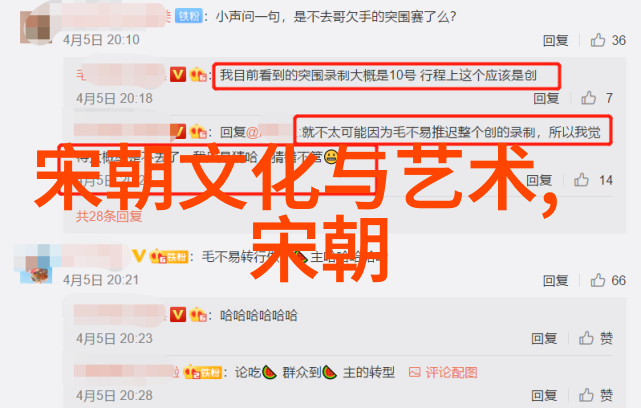Reply to the 20:10 comment
Screen dimensions: 641x408
pos(556,40)
